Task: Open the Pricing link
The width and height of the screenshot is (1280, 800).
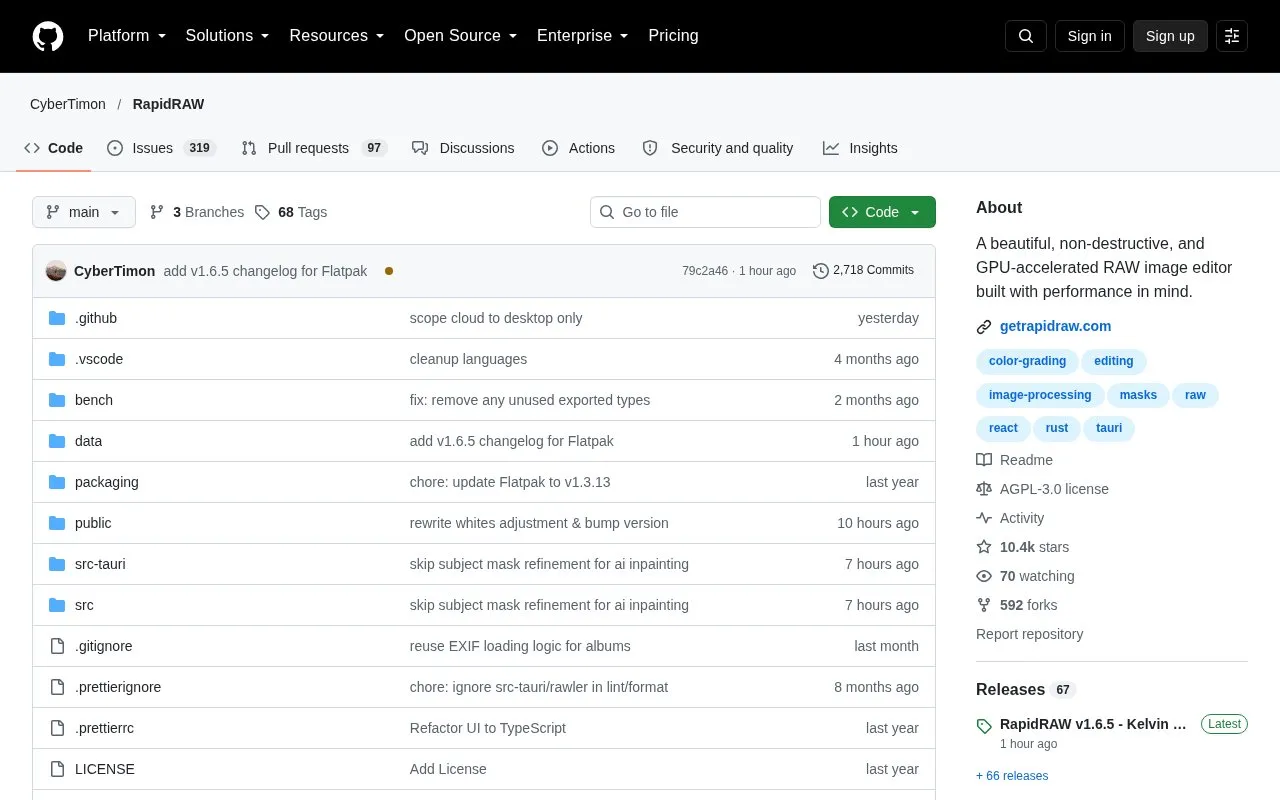Action: click(673, 36)
